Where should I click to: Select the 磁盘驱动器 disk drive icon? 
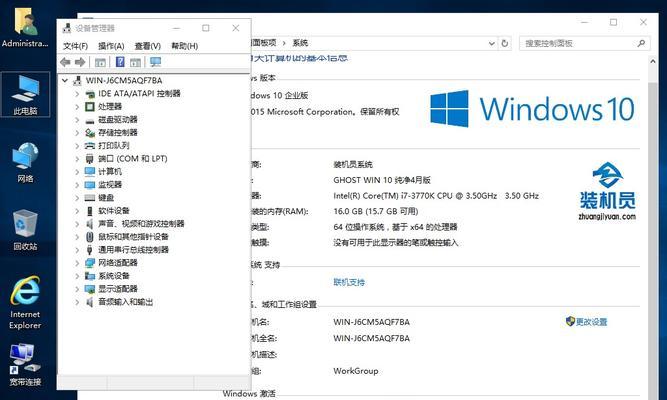(90, 120)
